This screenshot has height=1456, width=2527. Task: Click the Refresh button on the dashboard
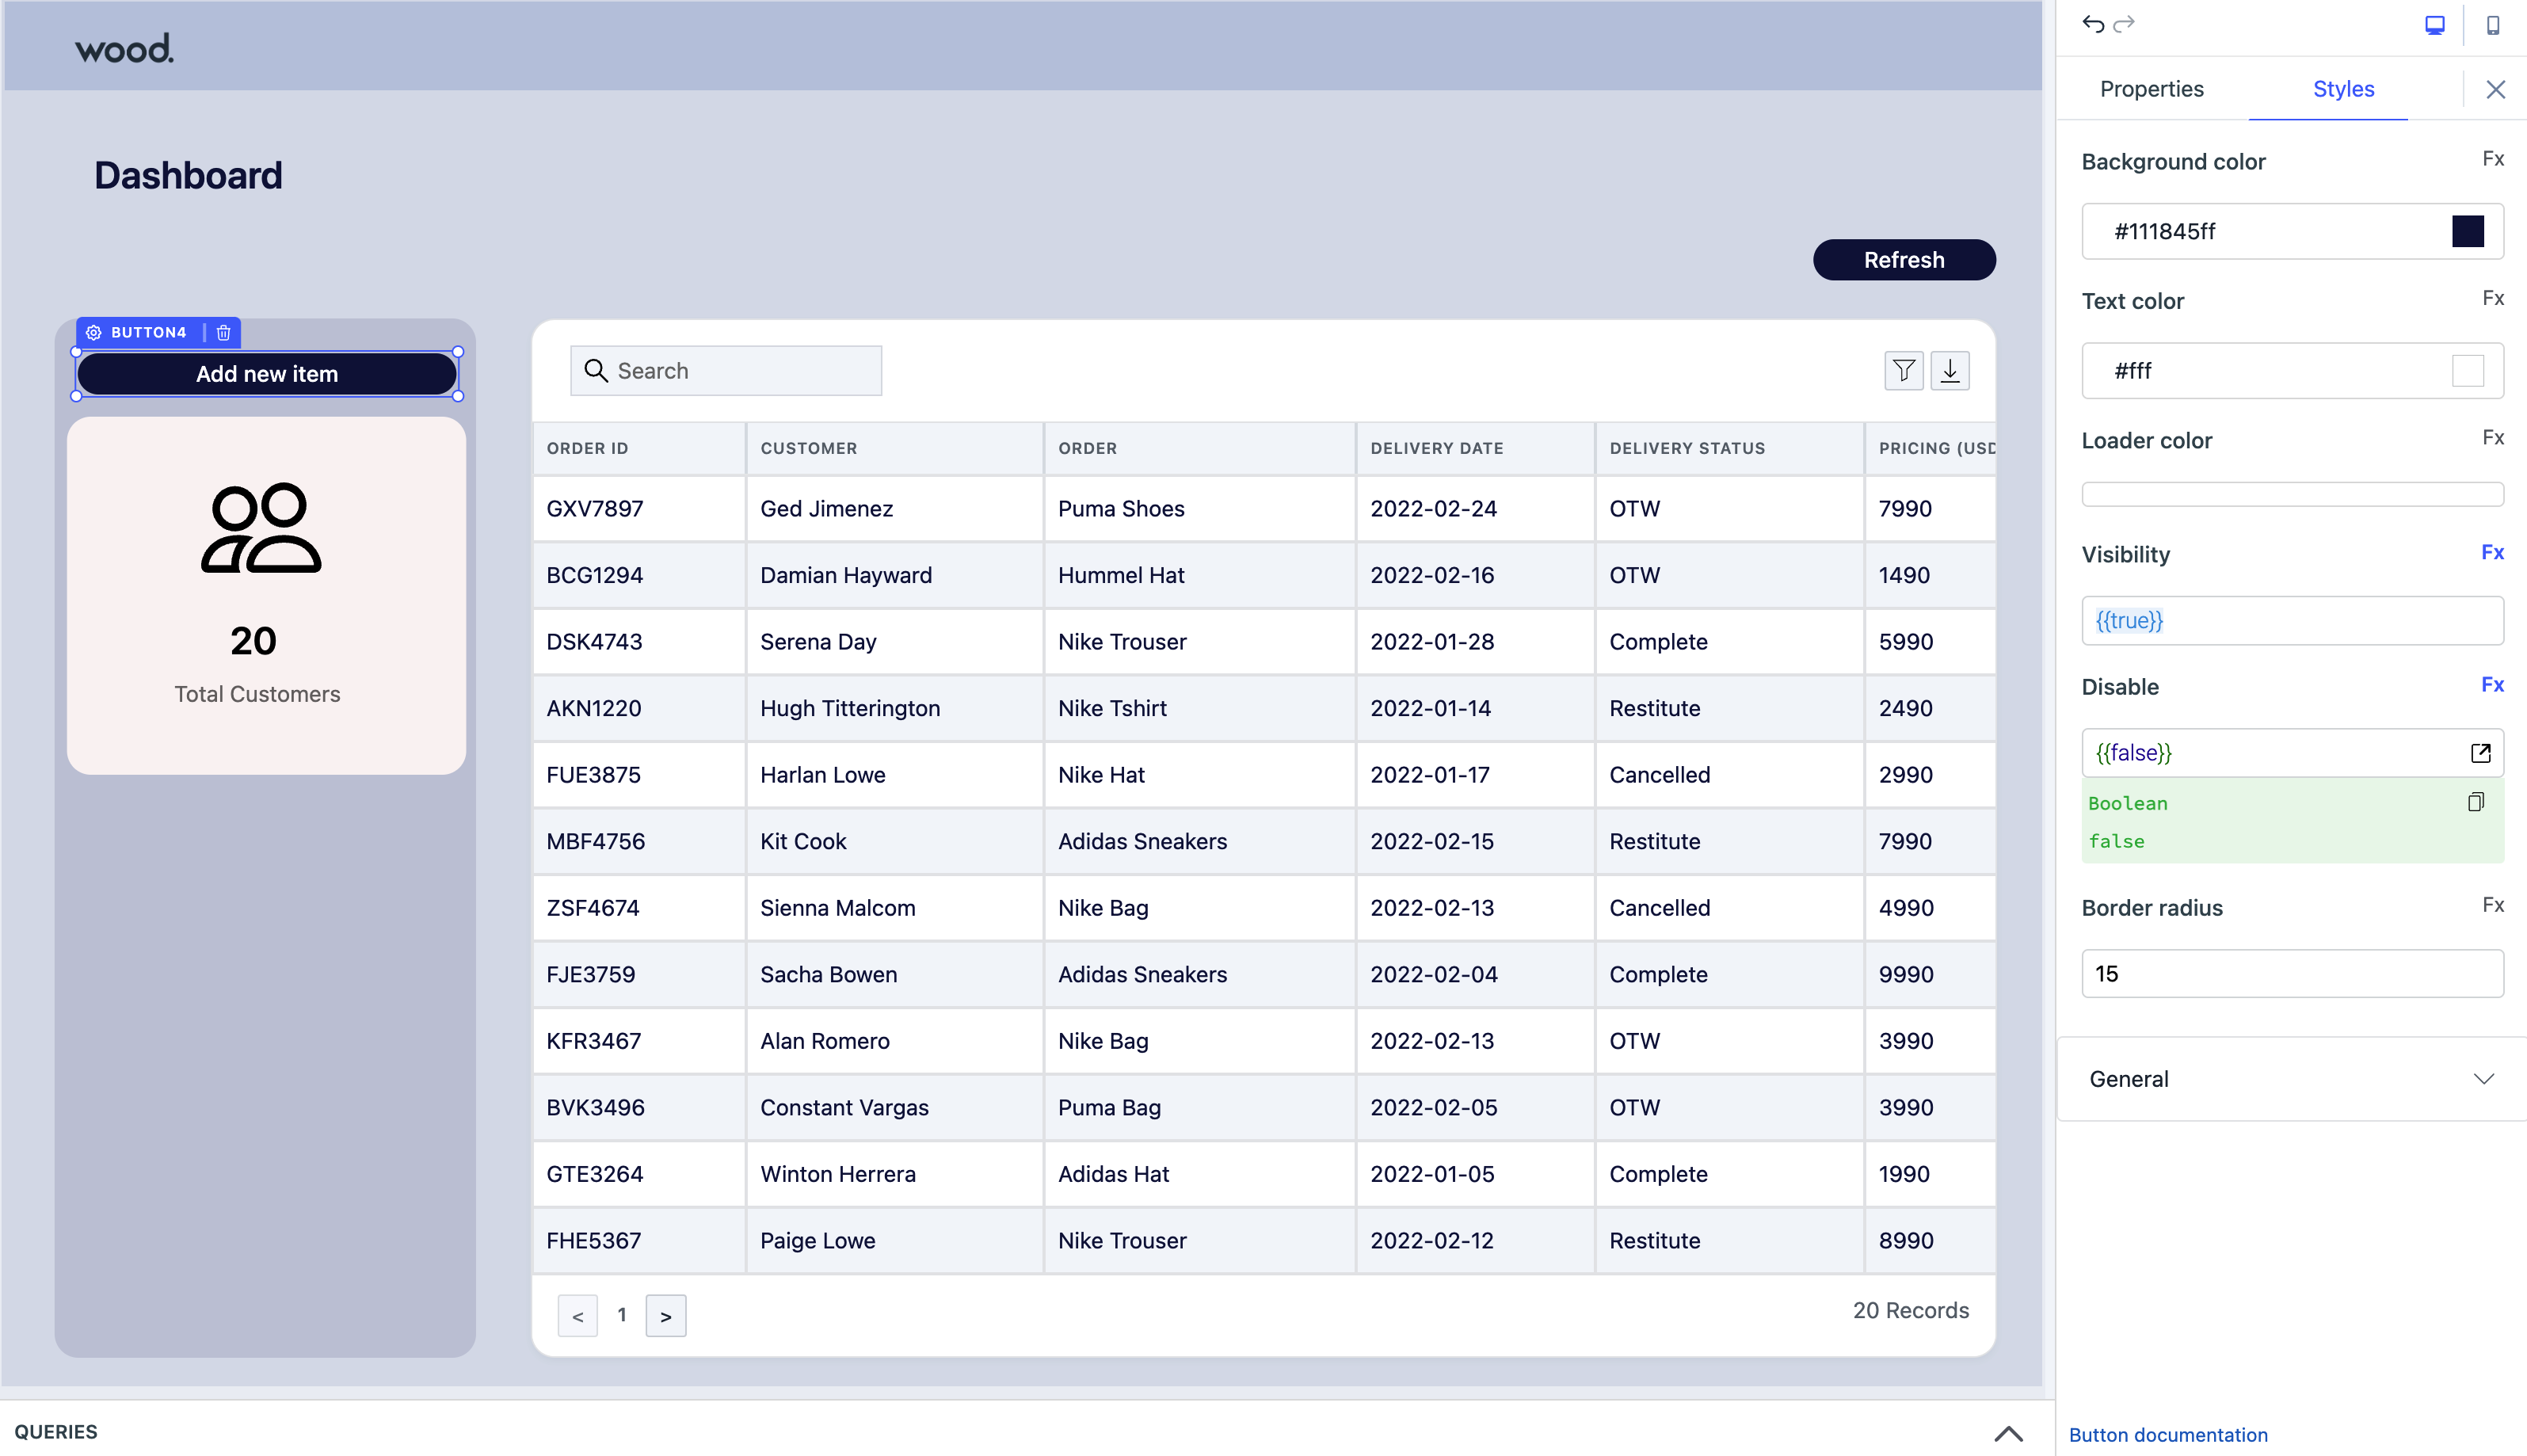point(1904,258)
